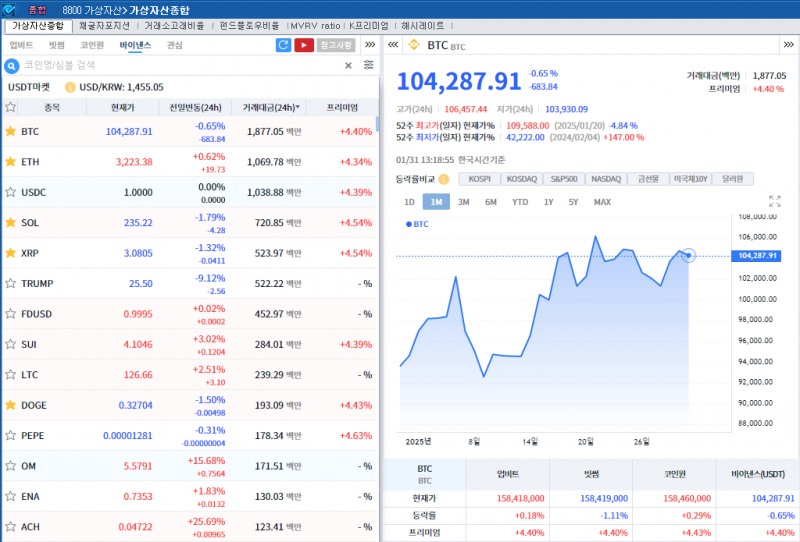The width and height of the screenshot is (800, 542).
Task: Compare with KOSDAQ button
Action: tap(522, 179)
